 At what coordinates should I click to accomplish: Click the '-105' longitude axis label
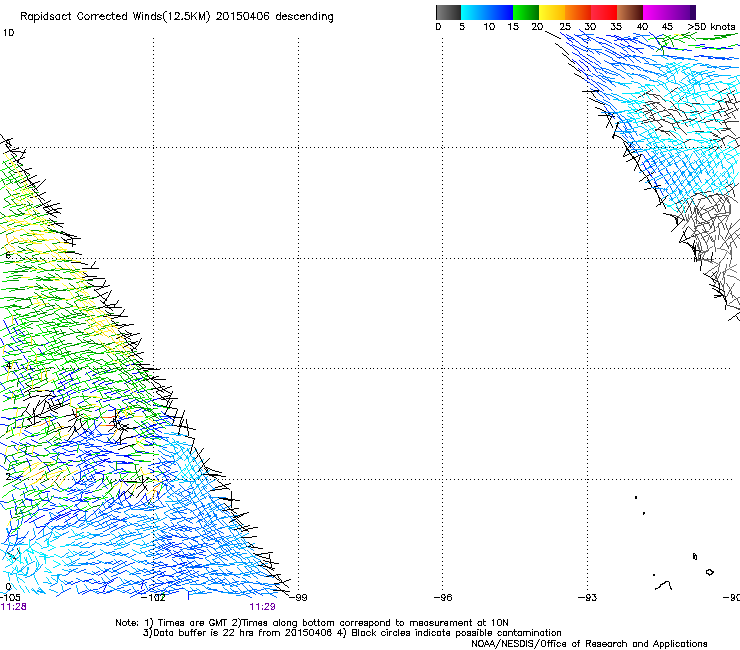(10, 598)
